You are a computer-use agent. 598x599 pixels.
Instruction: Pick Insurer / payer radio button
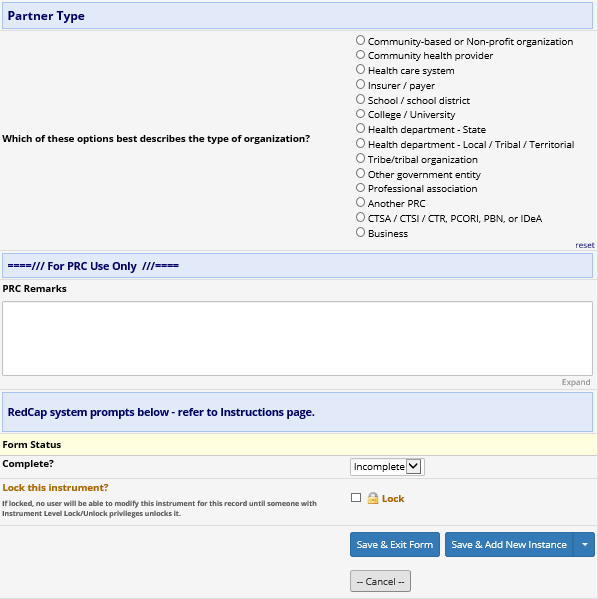click(x=360, y=84)
